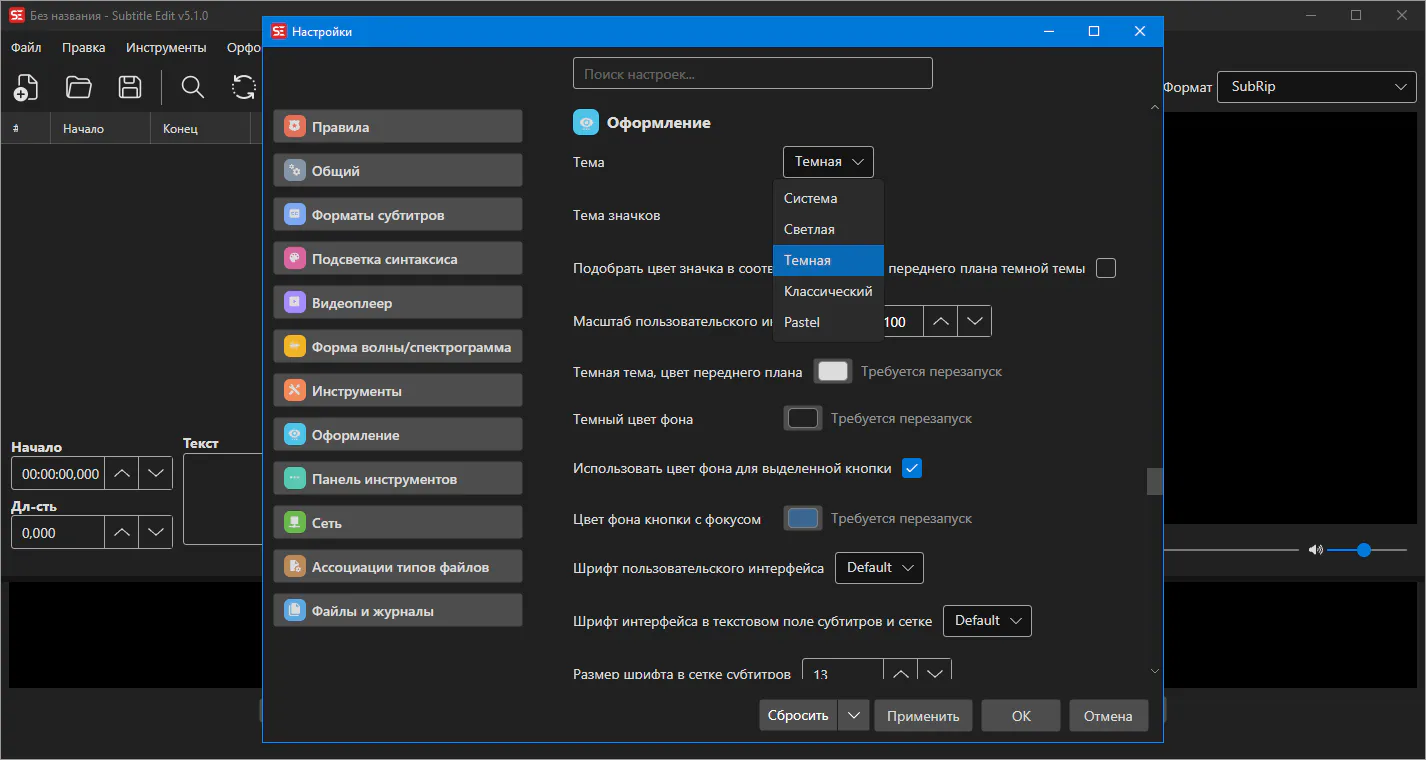Click the Файлы и журналы icon
This screenshot has height=760, width=1426.
coord(294,611)
